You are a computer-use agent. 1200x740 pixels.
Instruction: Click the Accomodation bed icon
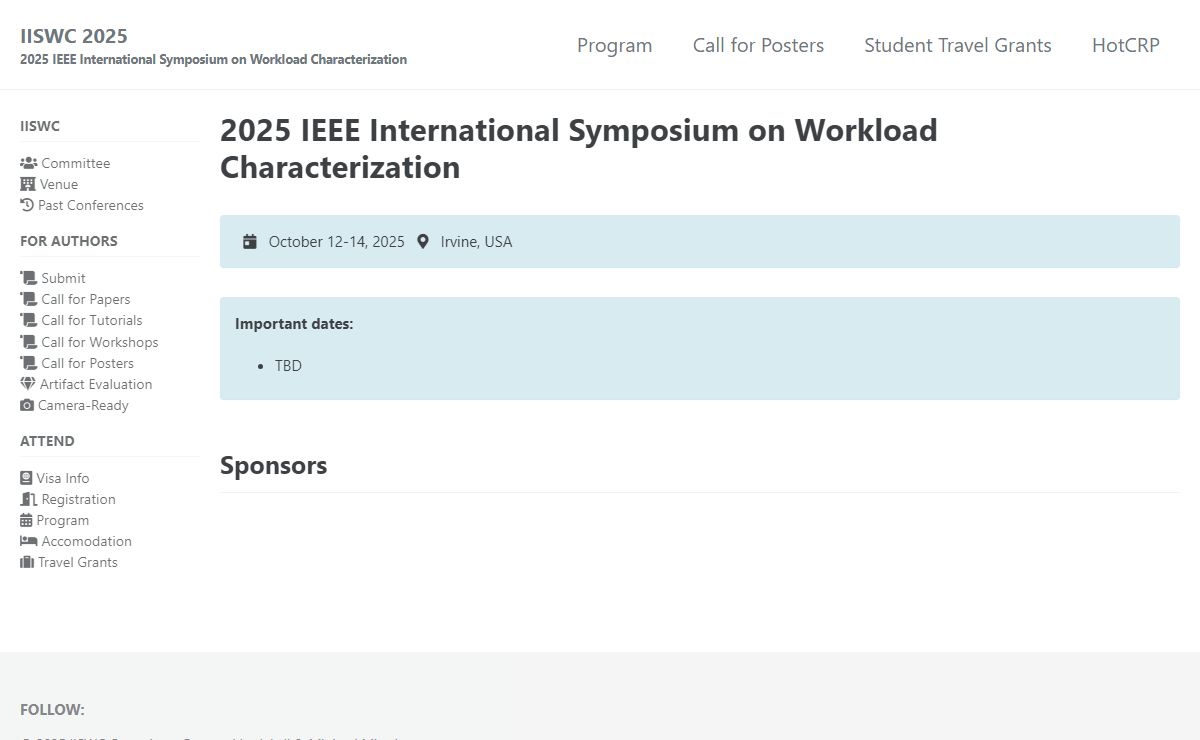pyautogui.click(x=28, y=541)
